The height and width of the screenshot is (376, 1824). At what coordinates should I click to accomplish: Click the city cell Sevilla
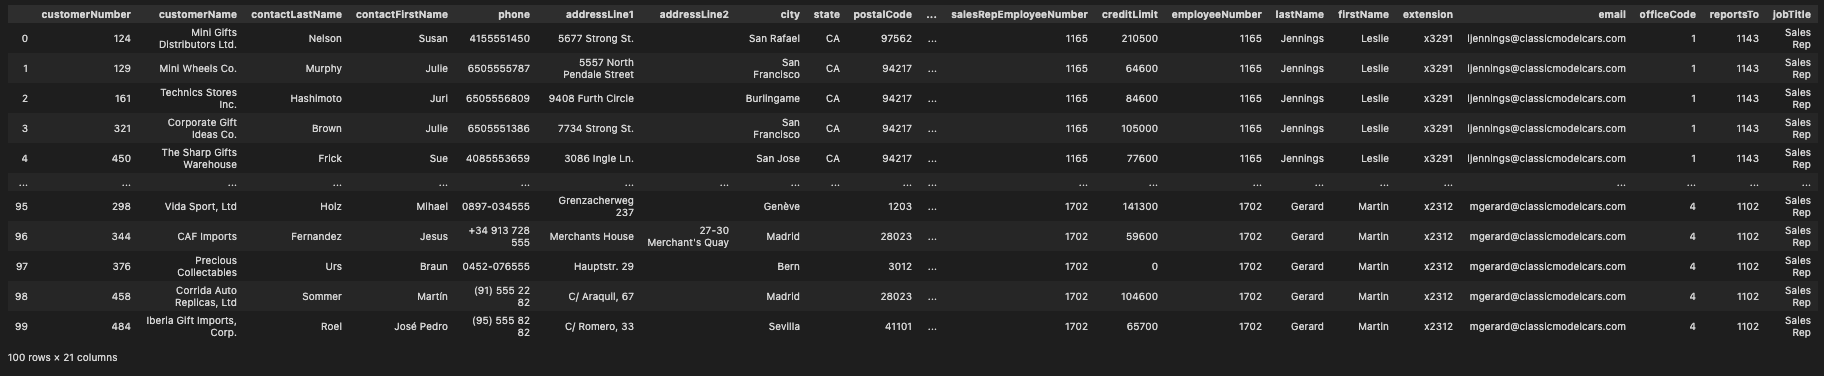click(x=784, y=327)
